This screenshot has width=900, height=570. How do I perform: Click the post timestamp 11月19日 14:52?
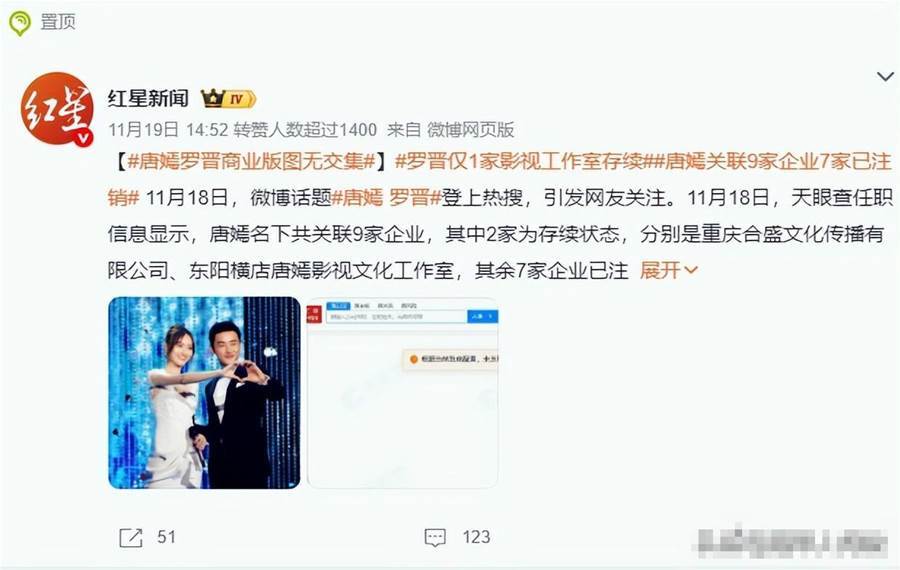(x=168, y=130)
